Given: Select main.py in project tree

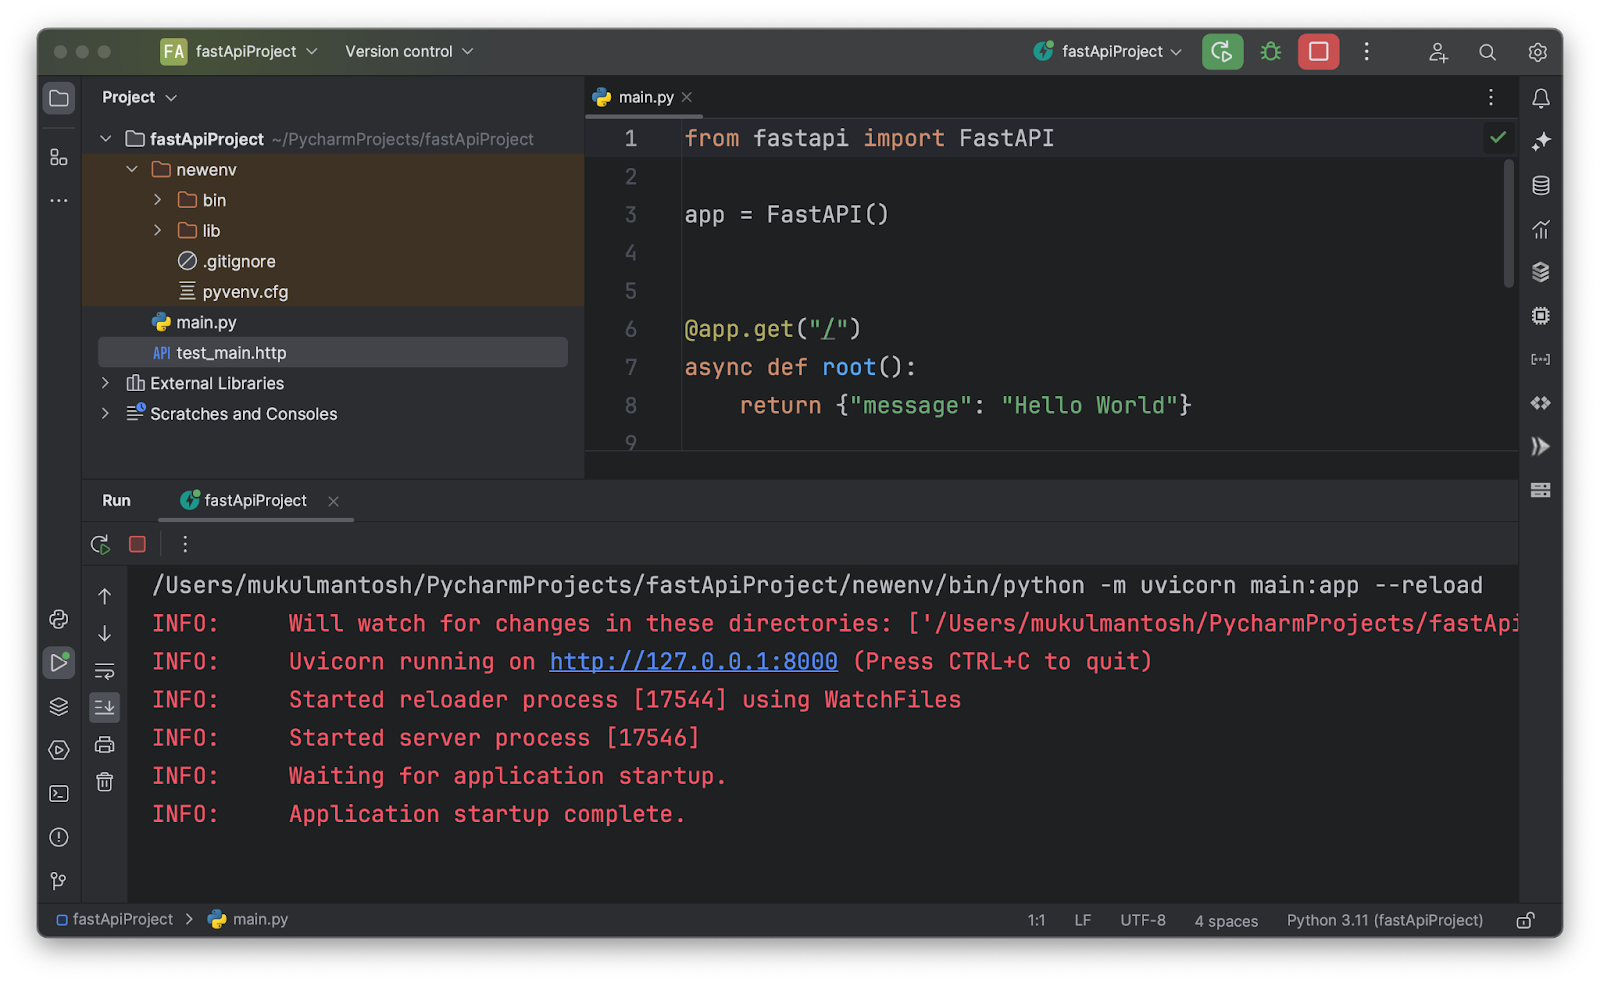Looking at the screenshot, I should click(x=206, y=322).
